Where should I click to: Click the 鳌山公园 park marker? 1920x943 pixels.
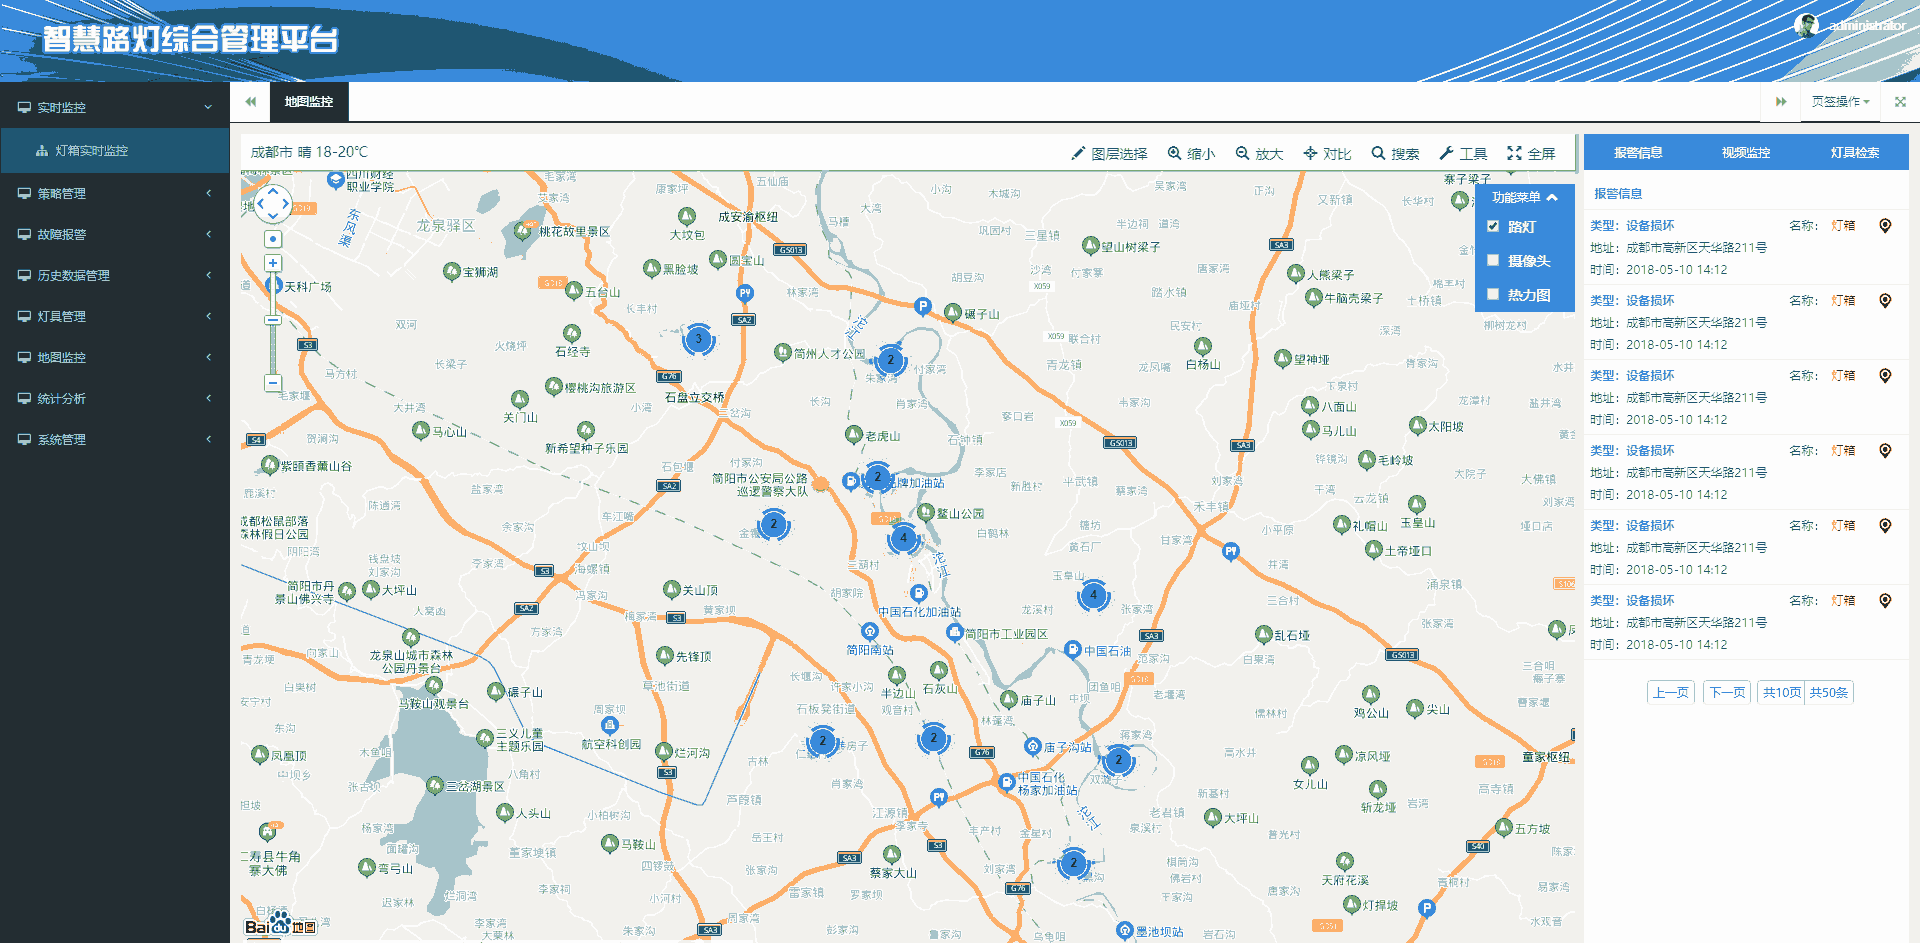(926, 512)
